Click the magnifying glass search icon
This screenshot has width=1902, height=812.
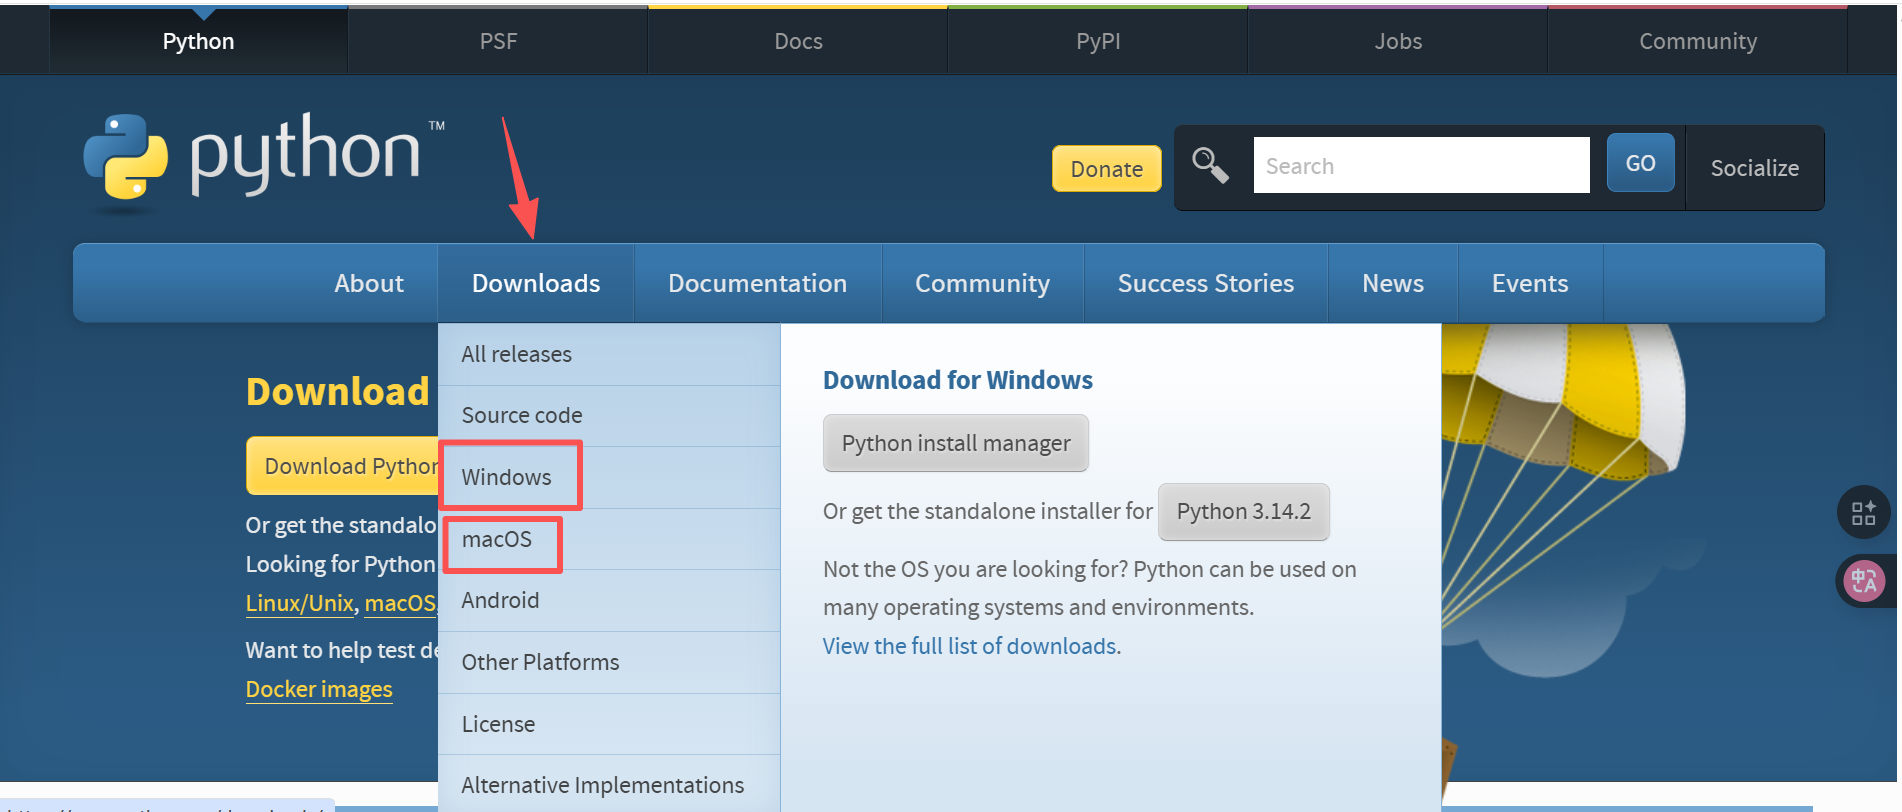click(x=1210, y=166)
